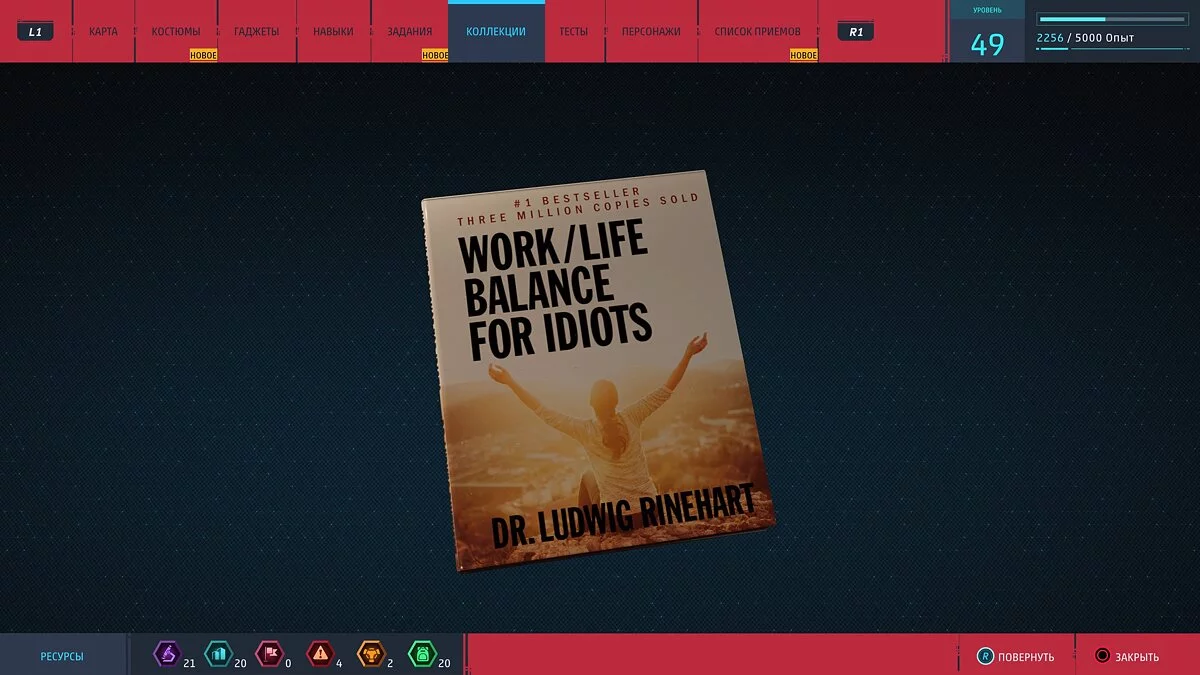1200x675 pixels.
Task: Open the Список приемов tab
Action: (x=757, y=31)
